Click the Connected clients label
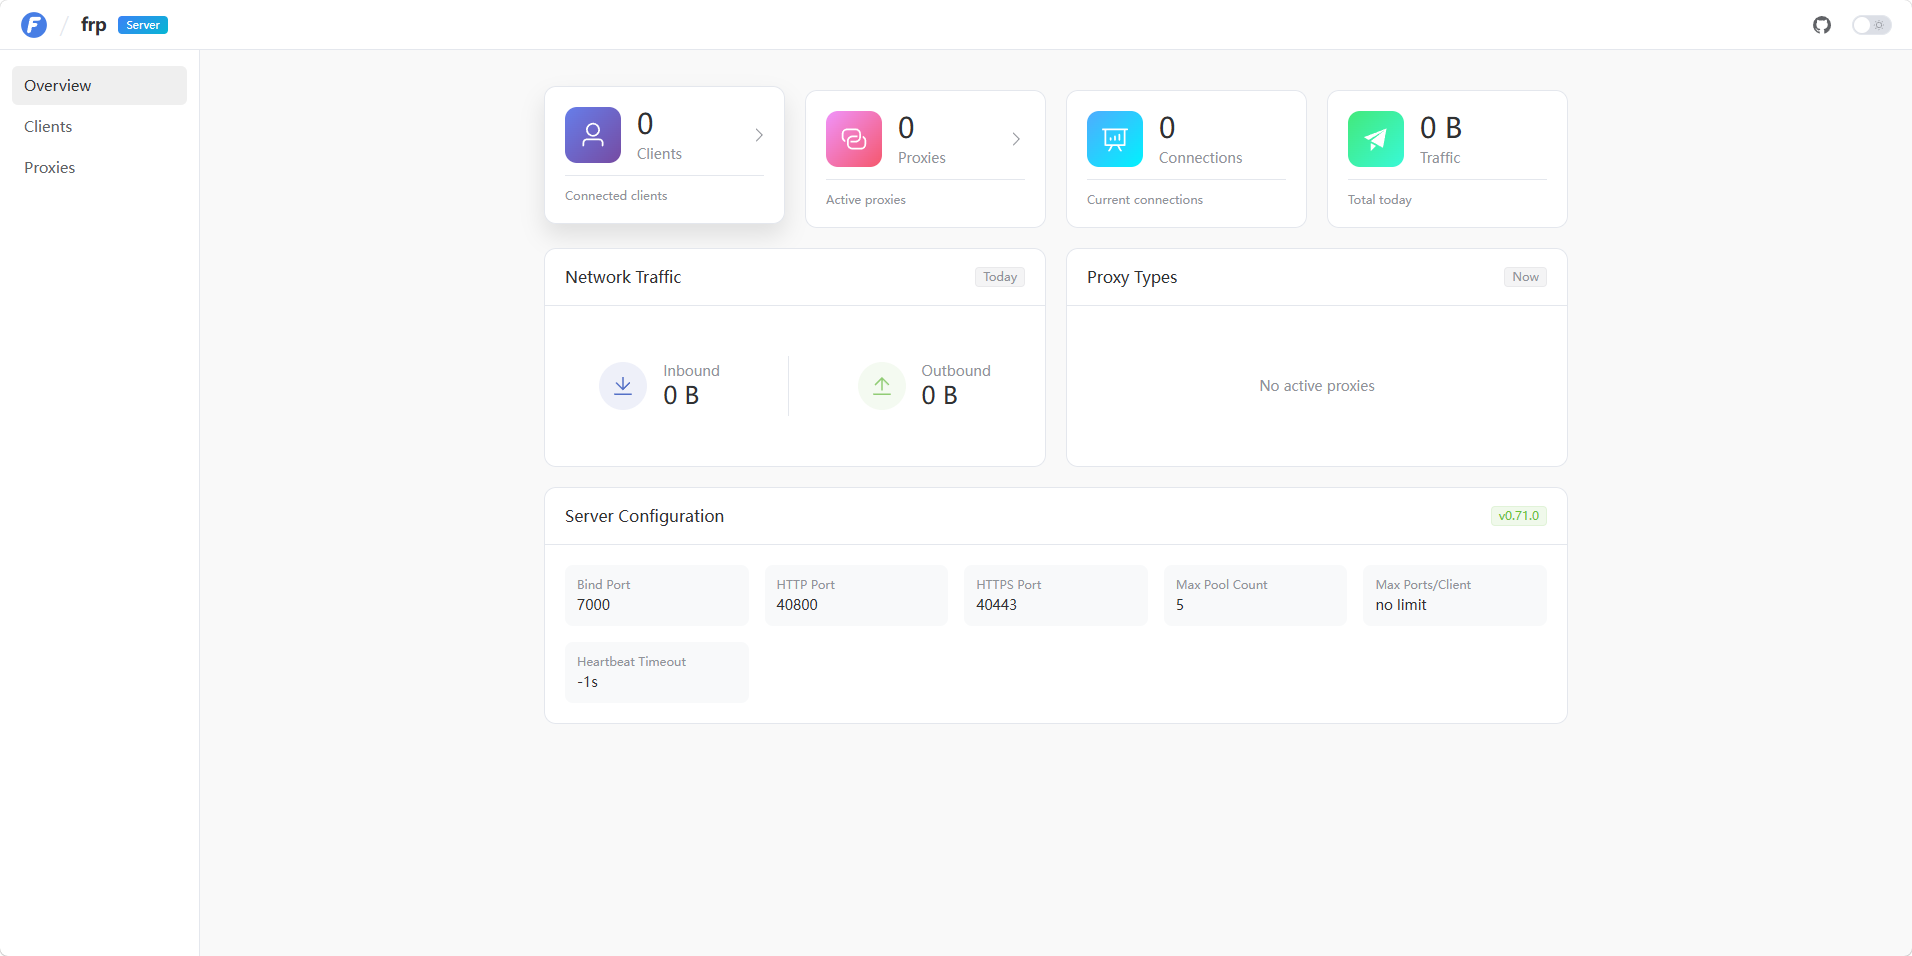The image size is (1912, 956). (616, 196)
